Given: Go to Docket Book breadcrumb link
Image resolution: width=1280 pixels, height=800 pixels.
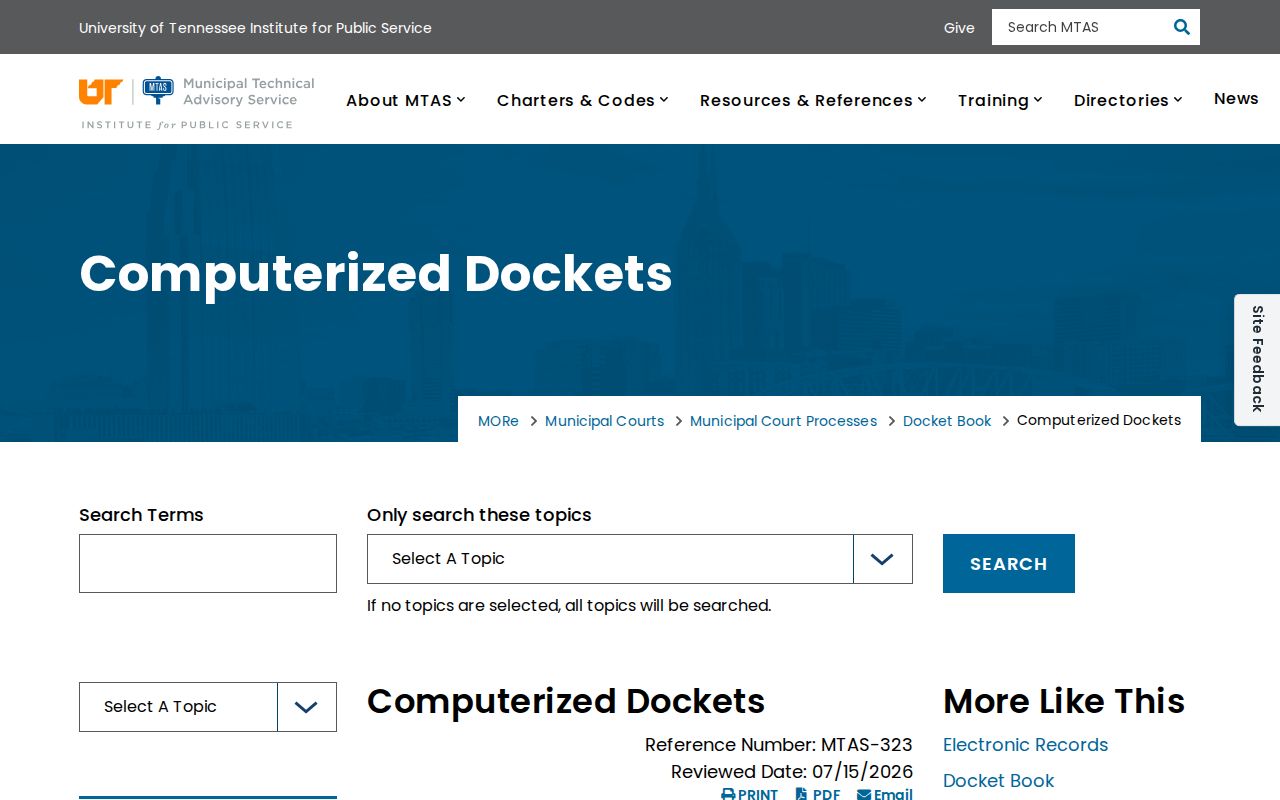Looking at the screenshot, I should [x=947, y=421].
